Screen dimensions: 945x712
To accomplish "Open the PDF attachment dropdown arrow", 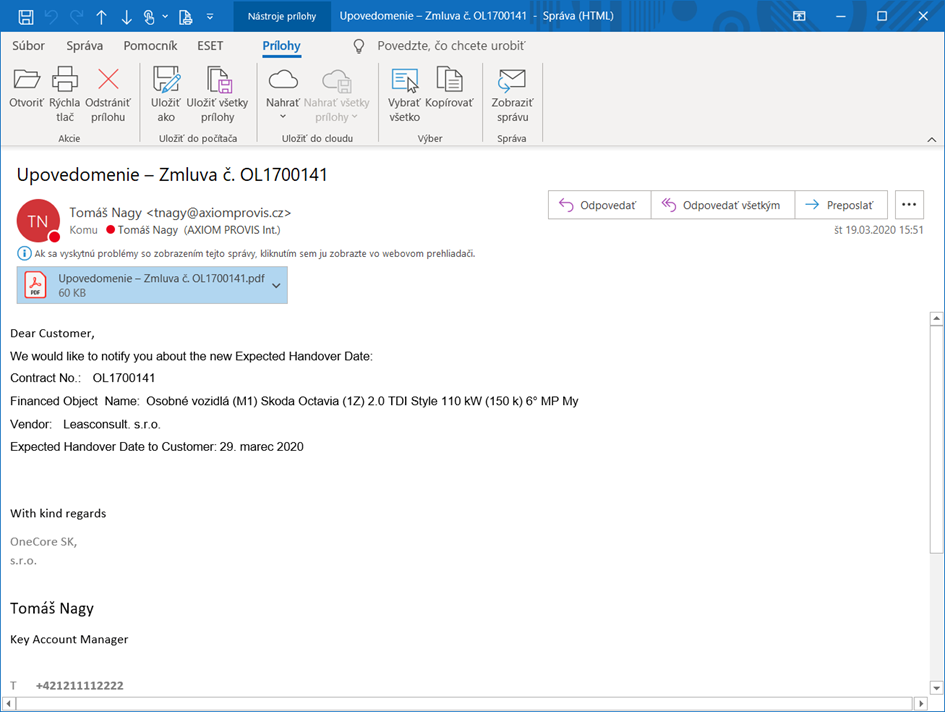I will click(x=277, y=286).
